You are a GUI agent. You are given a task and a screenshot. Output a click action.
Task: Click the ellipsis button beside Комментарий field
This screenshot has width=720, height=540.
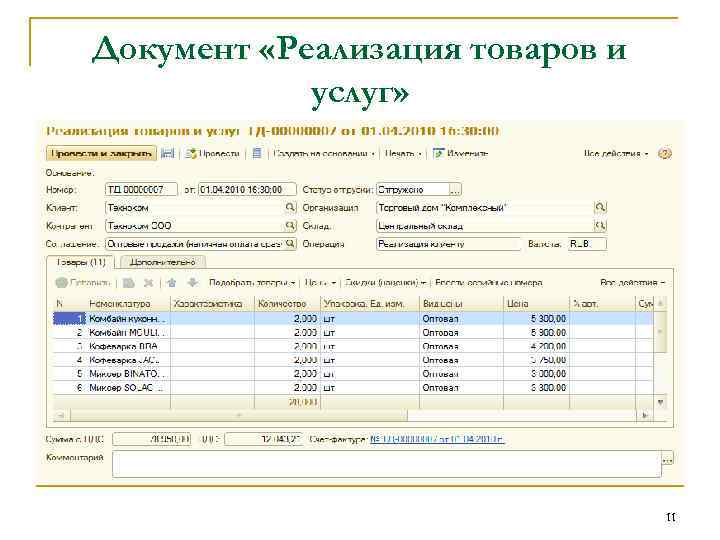coord(667,459)
